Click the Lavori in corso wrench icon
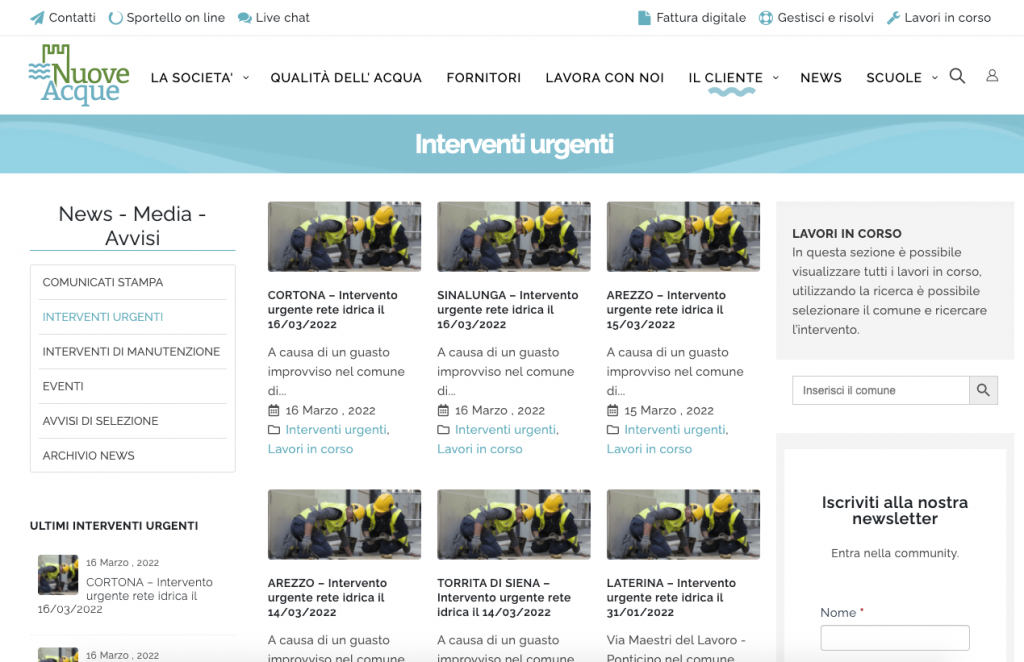Screen dimensions: 1024x662 (893, 18)
